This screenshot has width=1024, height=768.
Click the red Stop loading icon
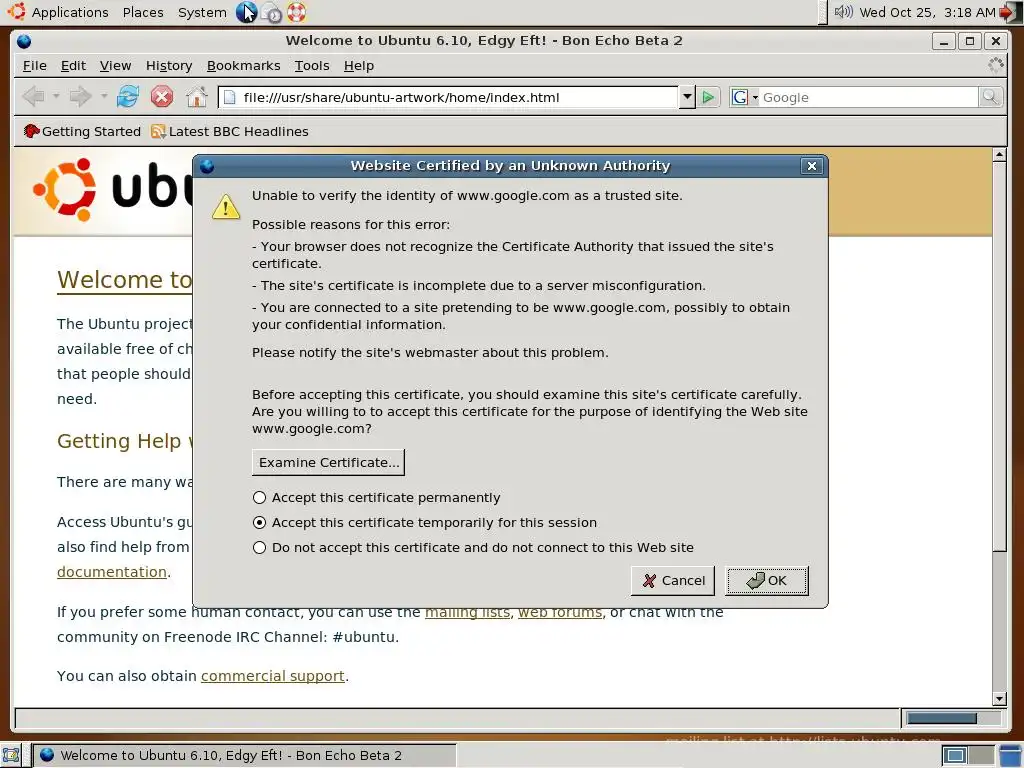click(x=162, y=97)
